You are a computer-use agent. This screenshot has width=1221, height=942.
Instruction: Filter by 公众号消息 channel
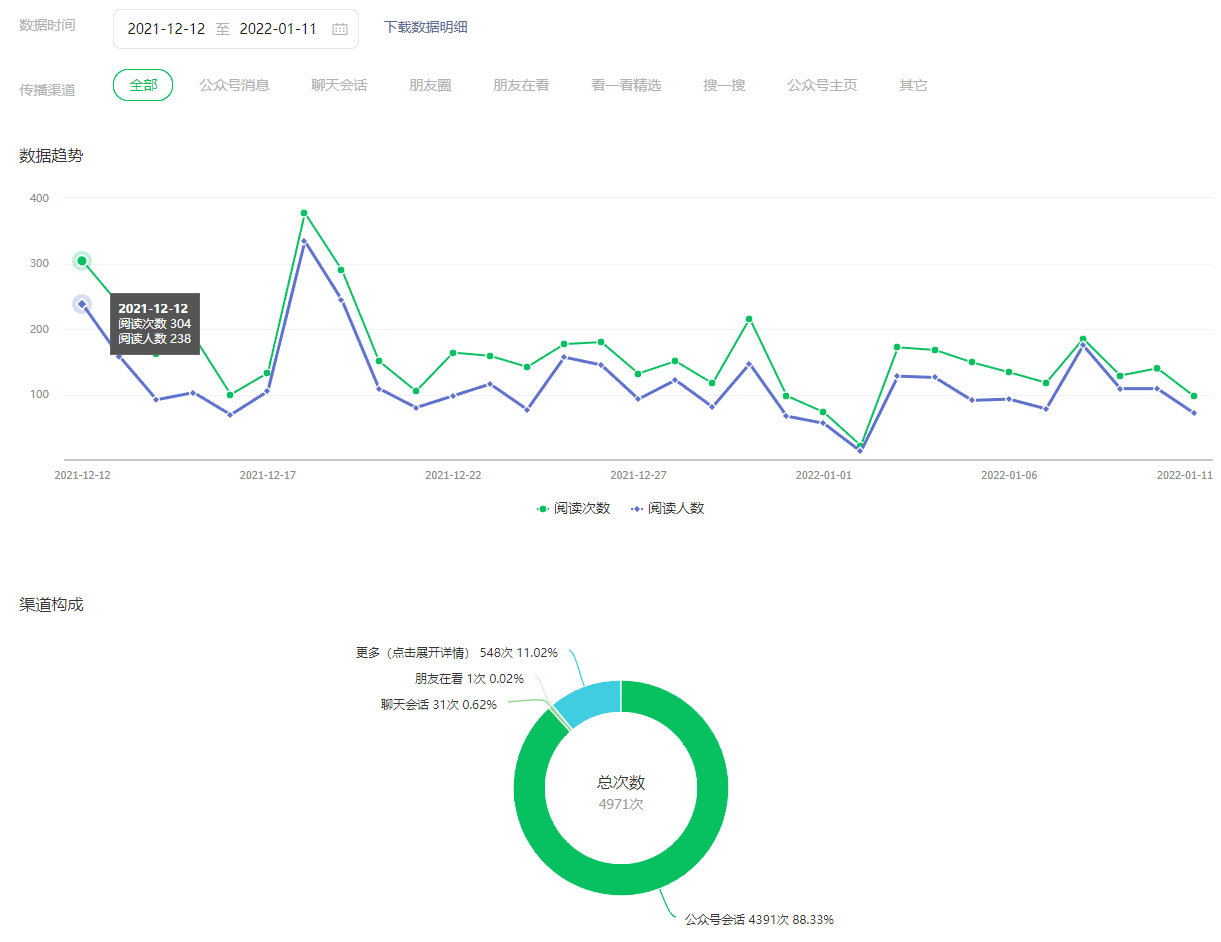click(x=234, y=85)
